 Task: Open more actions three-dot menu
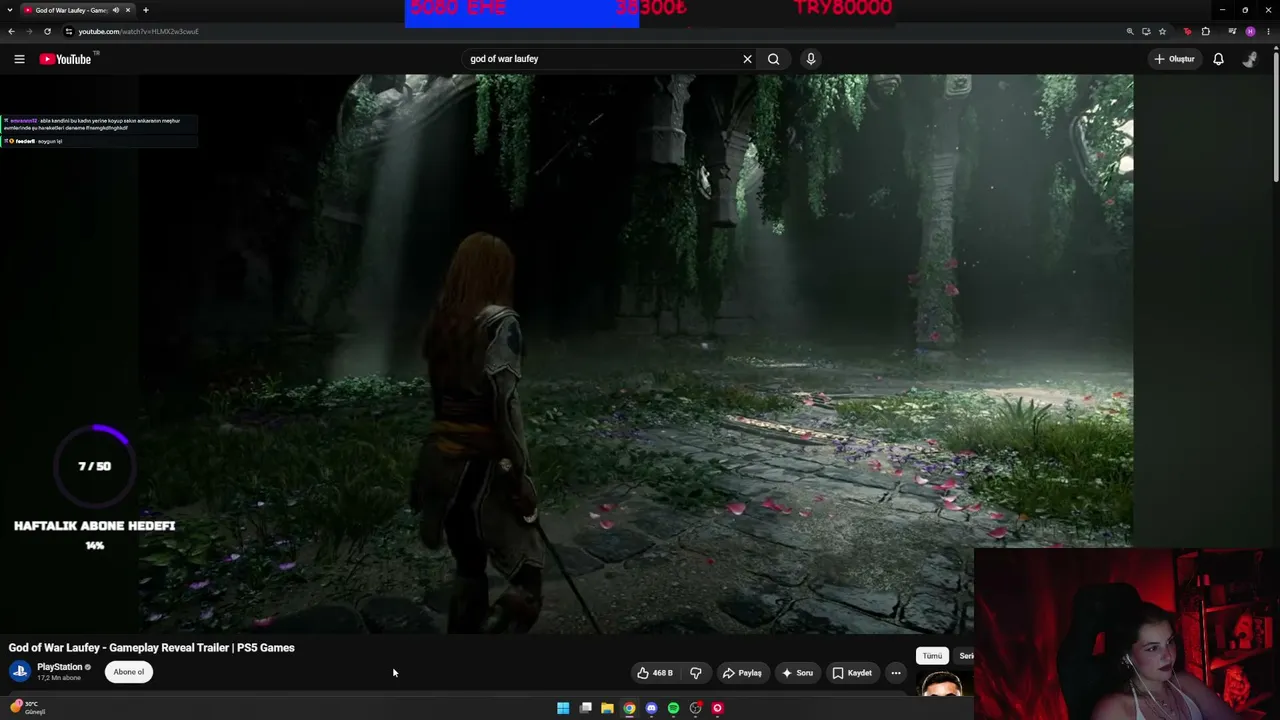896,673
